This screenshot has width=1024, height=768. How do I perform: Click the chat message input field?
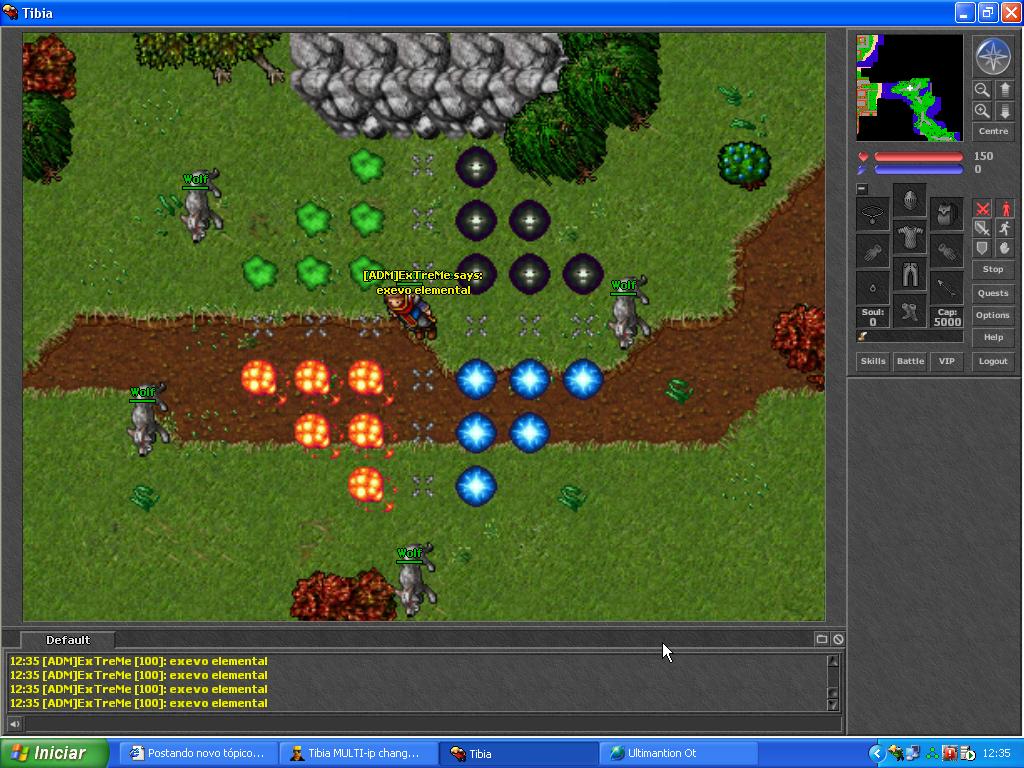click(433, 723)
